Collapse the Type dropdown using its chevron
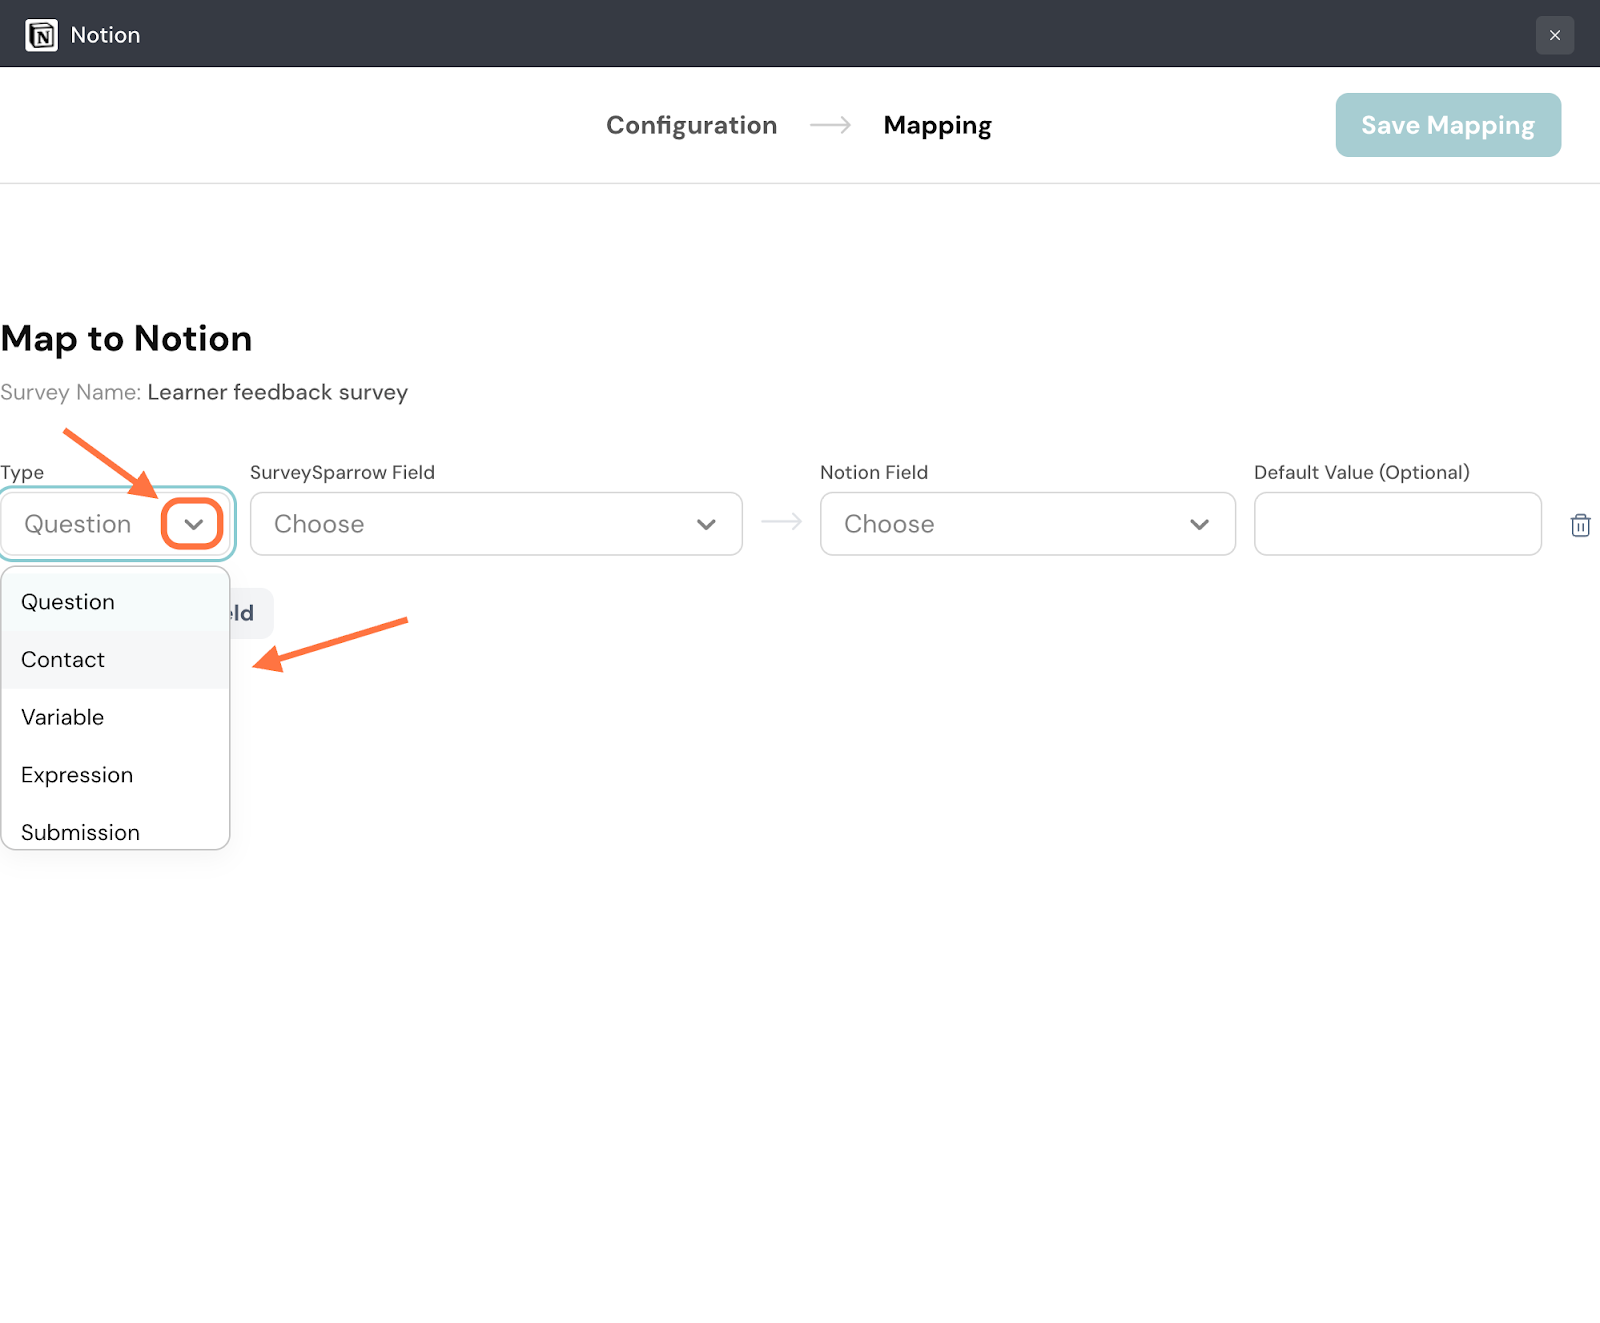Viewport: 1600px width, 1323px height. click(x=193, y=524)
